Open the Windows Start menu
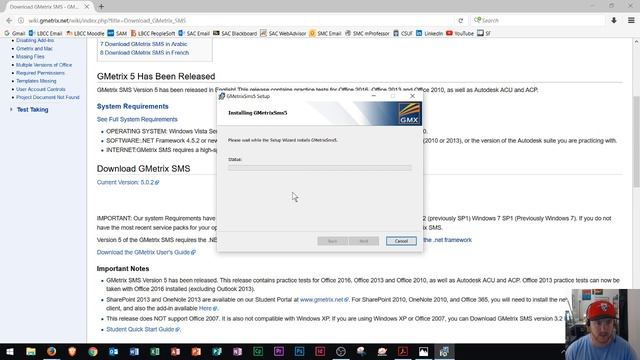 point(10,351)
